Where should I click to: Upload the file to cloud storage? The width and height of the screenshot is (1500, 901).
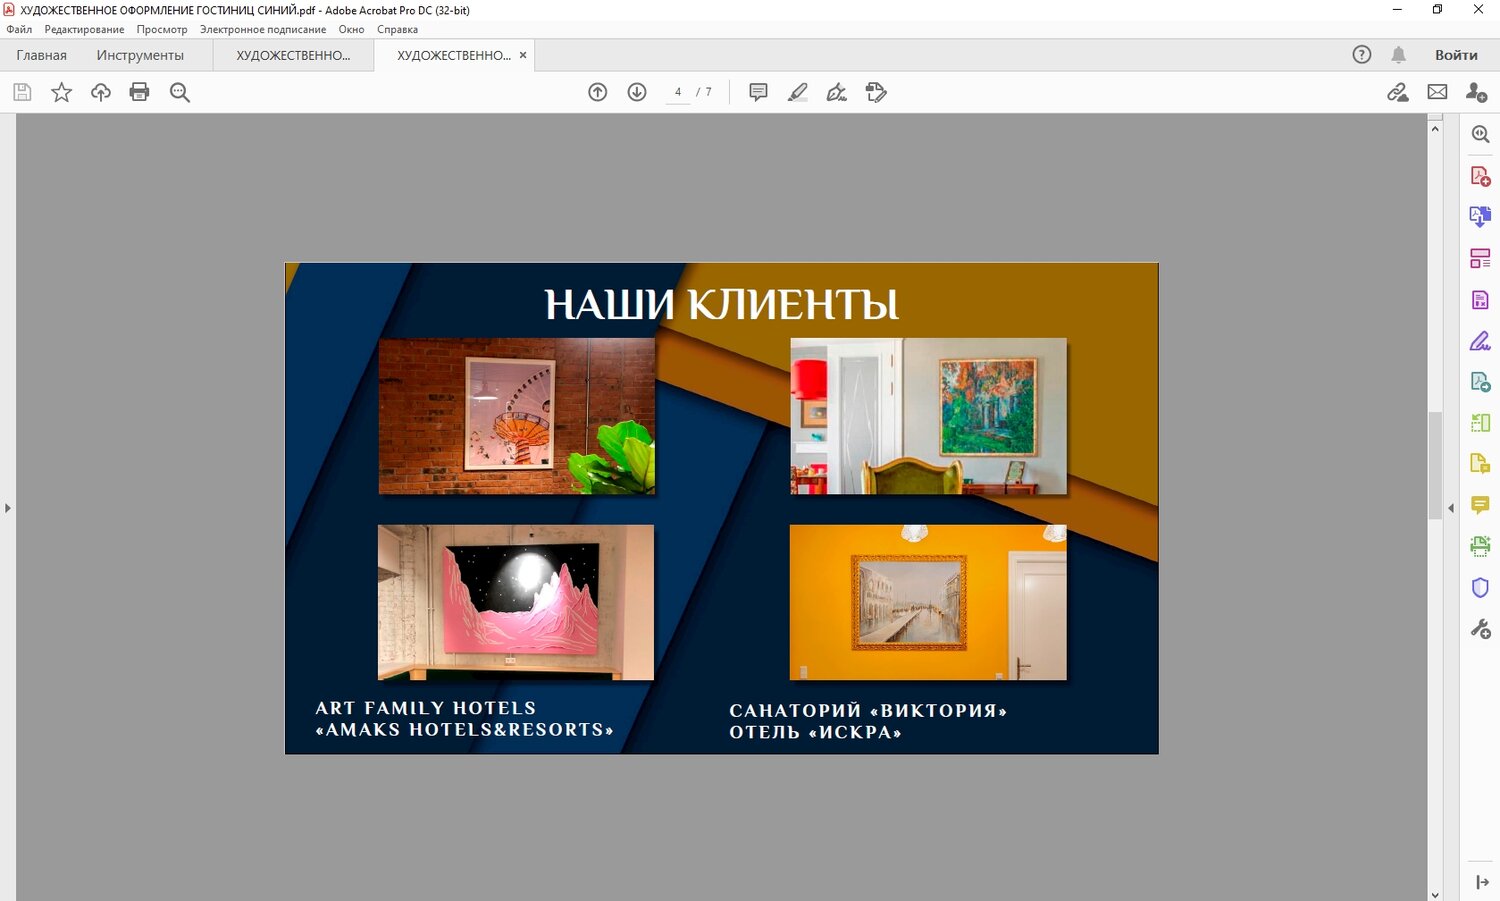point(100,92)
